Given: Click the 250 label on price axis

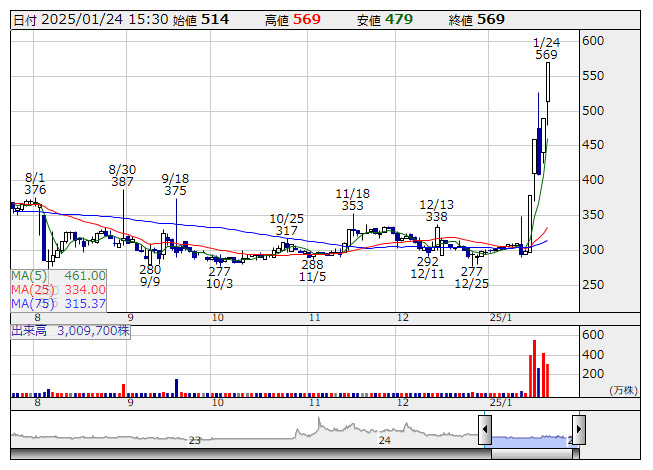Looking at the screenshot, I should (593, 285).
